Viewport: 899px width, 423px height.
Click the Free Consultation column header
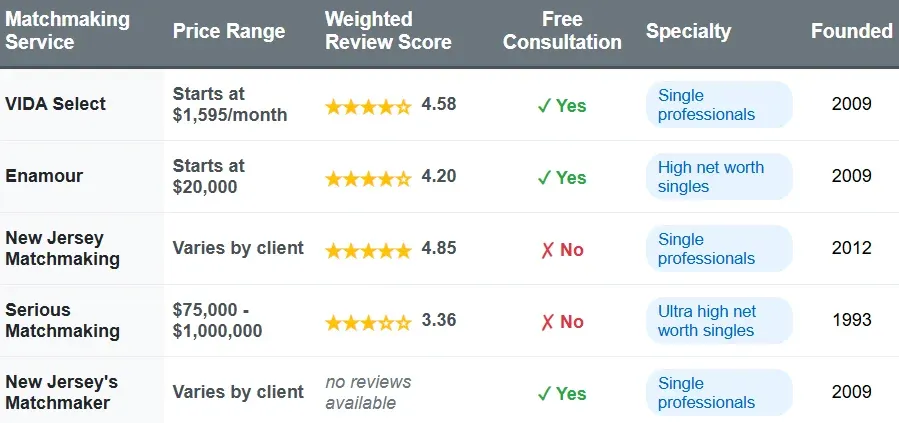coord(562,31)
